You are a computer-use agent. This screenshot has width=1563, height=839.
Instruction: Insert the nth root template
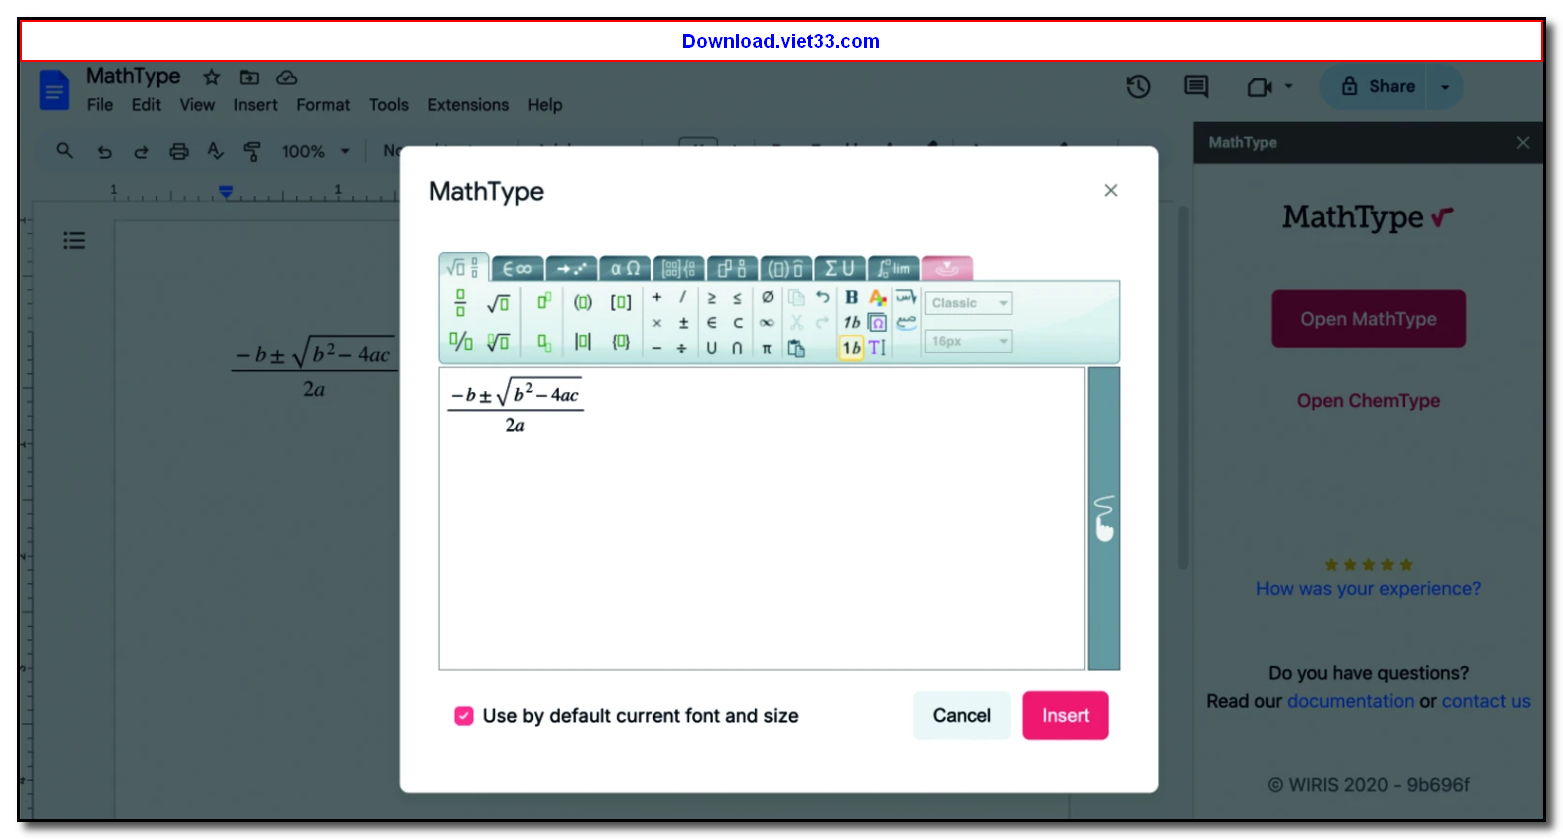pos(497,341)
